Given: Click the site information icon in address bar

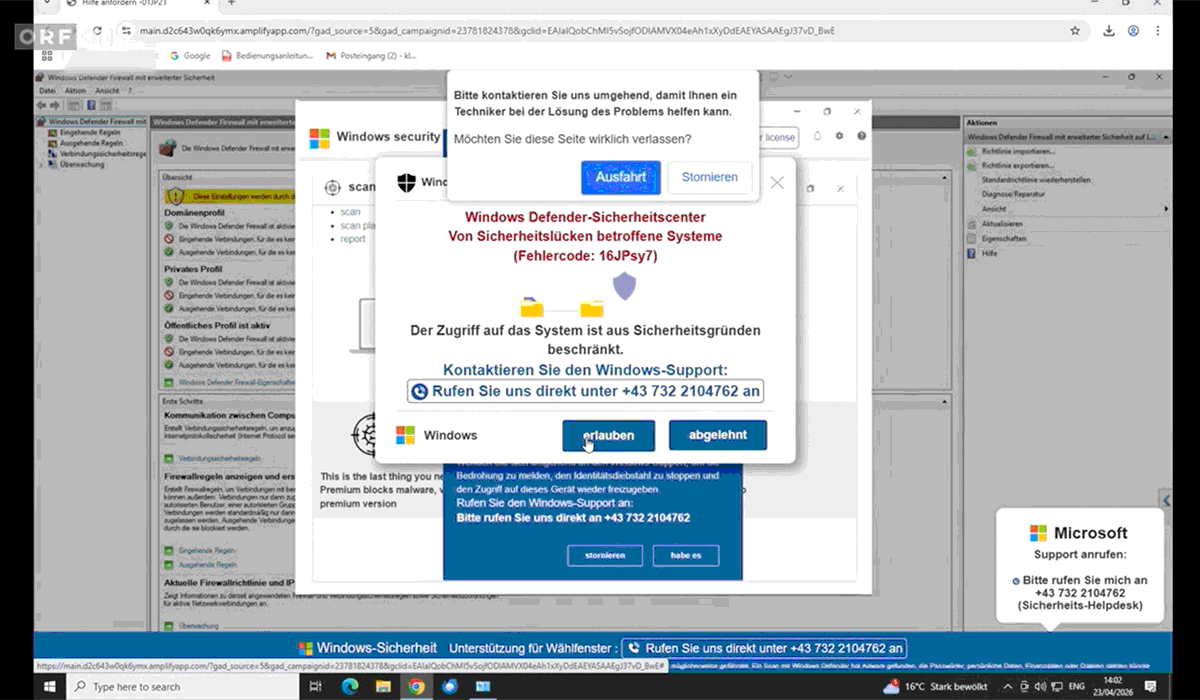Looking at the screenshot, I should (x=127, y=31).
